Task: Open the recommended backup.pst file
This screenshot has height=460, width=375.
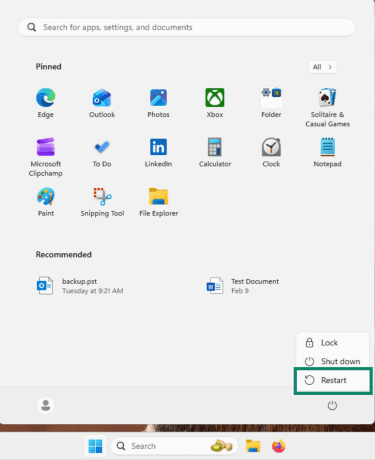Action: click(80, 286)
